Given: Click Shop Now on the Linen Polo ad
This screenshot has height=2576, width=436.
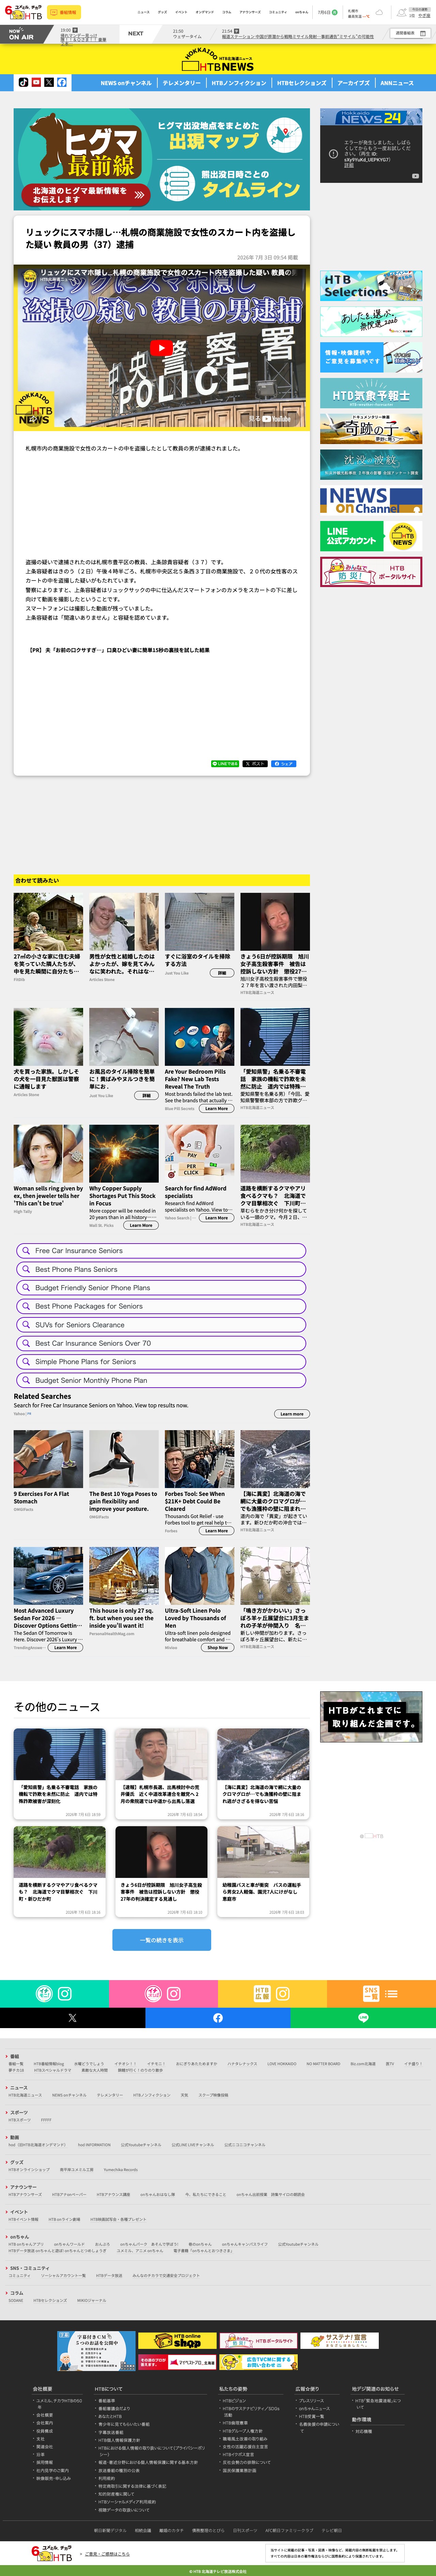Looking at the screenshot, I should 217,1648.
